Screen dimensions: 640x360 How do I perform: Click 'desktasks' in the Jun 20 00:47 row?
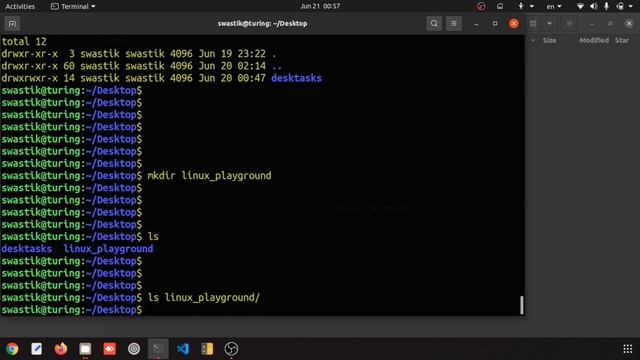tap(296, 78)
